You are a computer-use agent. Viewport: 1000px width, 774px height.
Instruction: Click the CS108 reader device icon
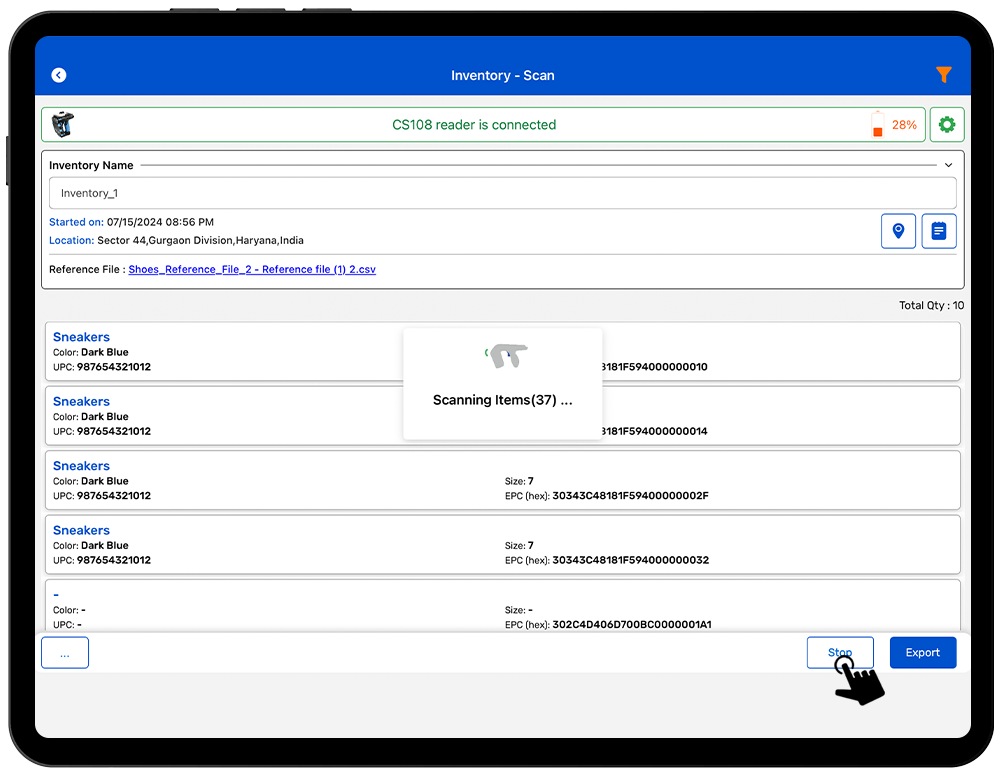(63, 125)
